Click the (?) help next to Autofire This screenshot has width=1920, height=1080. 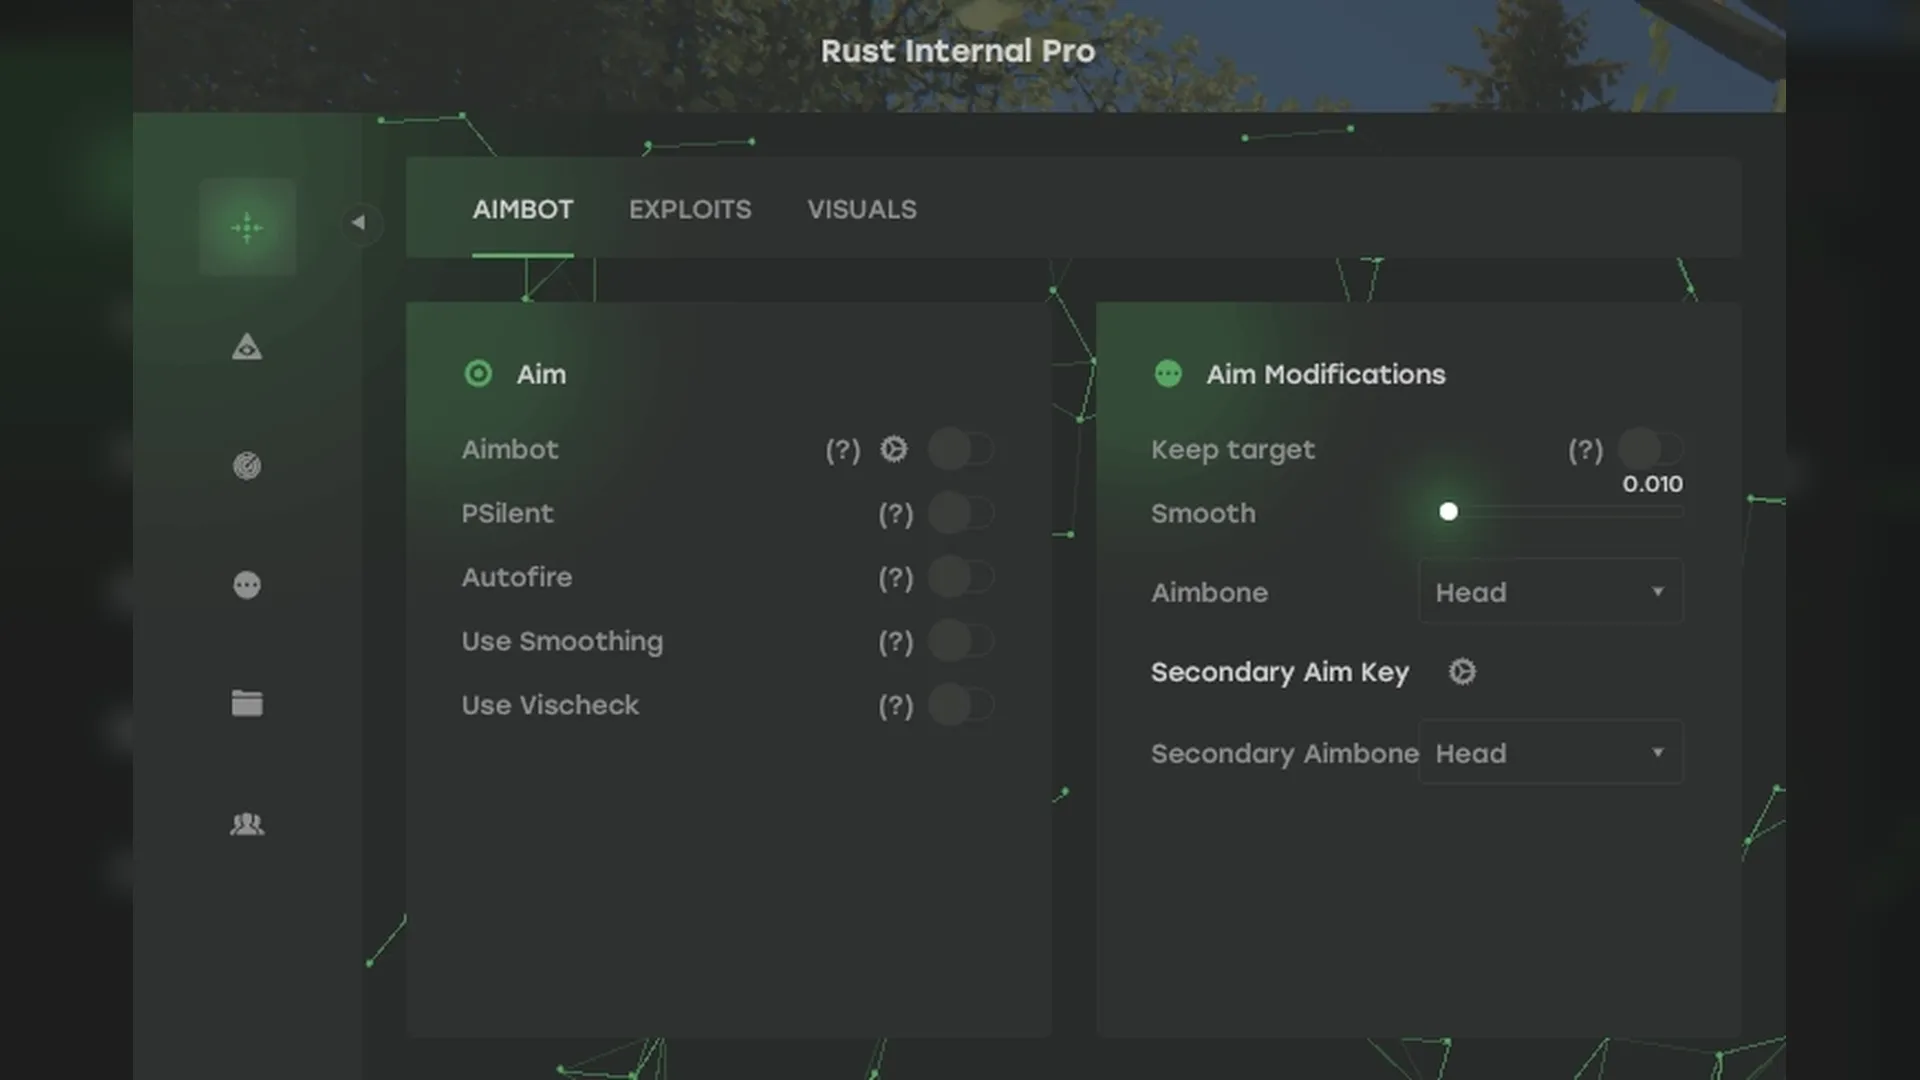[x=896, y=578]
